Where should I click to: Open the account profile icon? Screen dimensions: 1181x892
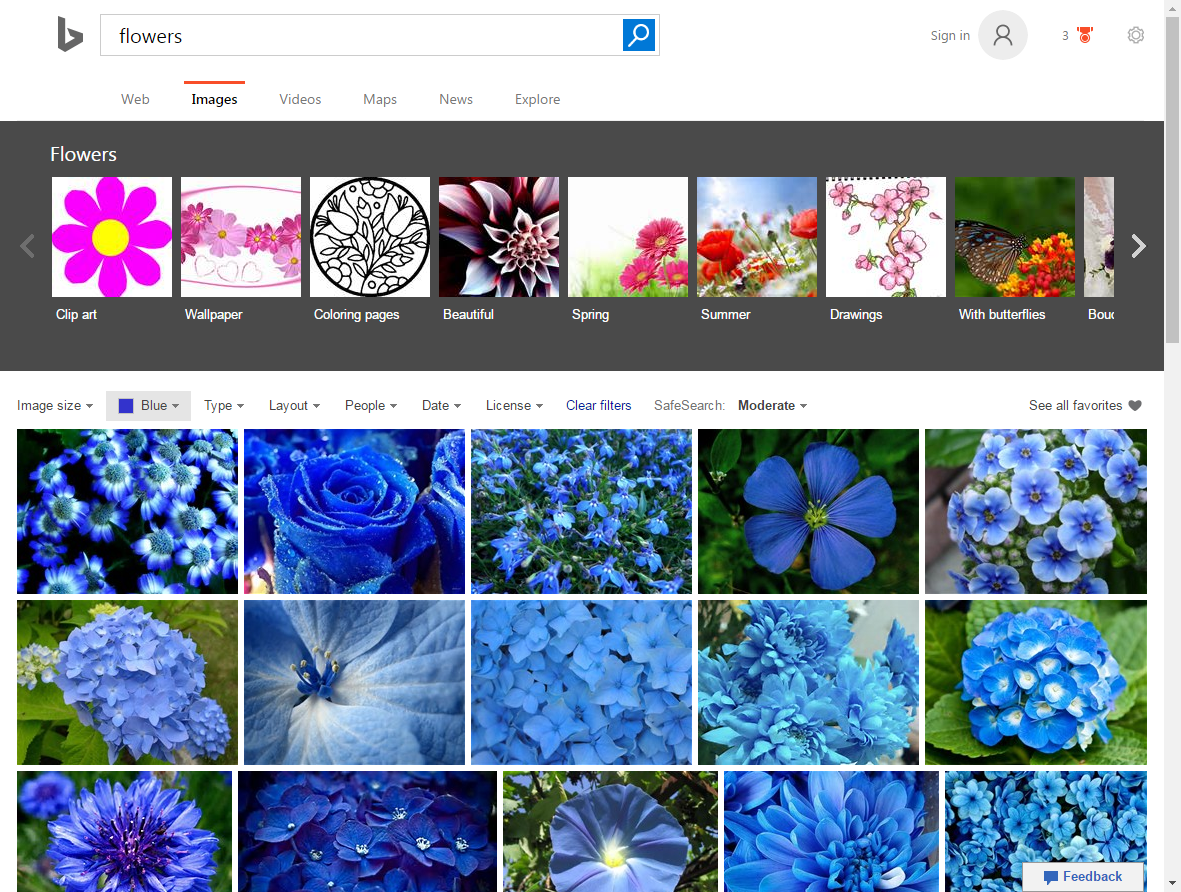click(x=1001, y=35)
